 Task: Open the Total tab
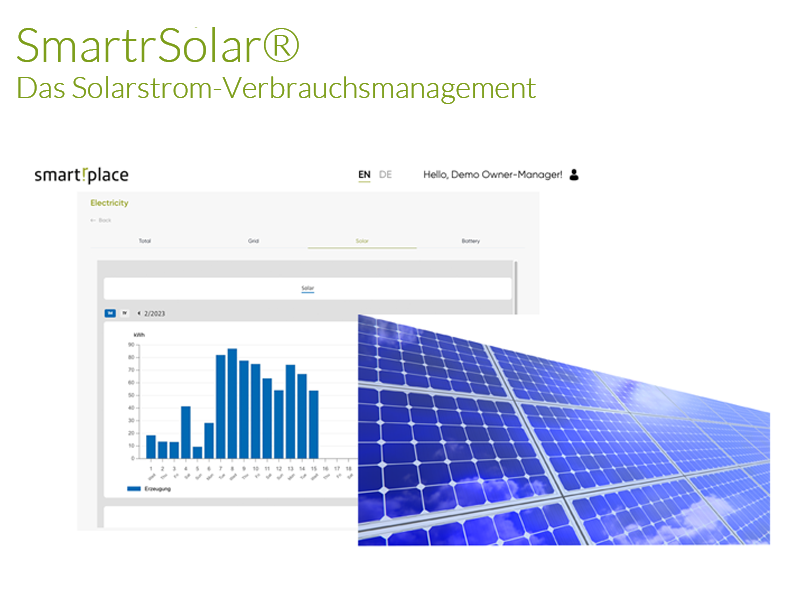click(145, 241)
